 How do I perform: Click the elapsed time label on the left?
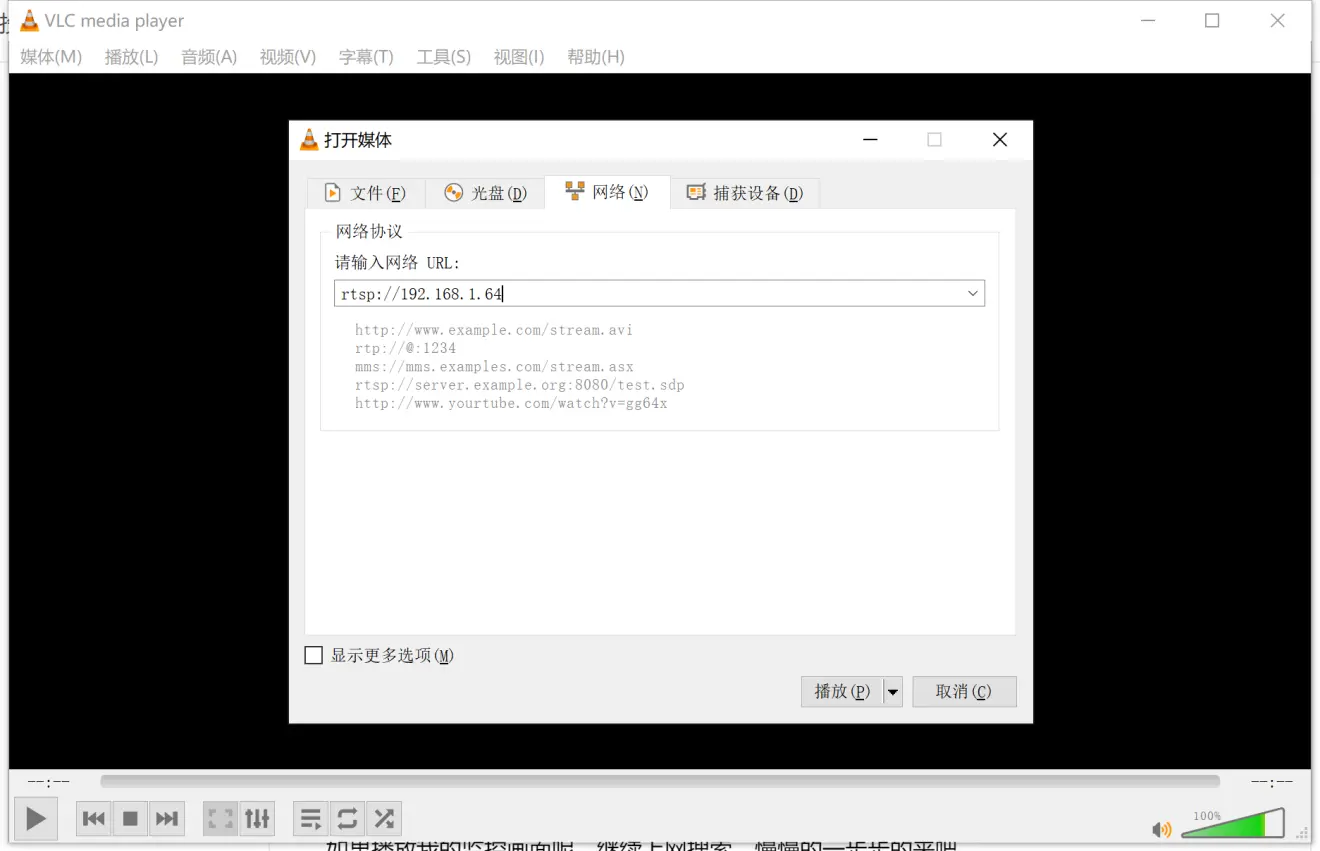point(49,781)
